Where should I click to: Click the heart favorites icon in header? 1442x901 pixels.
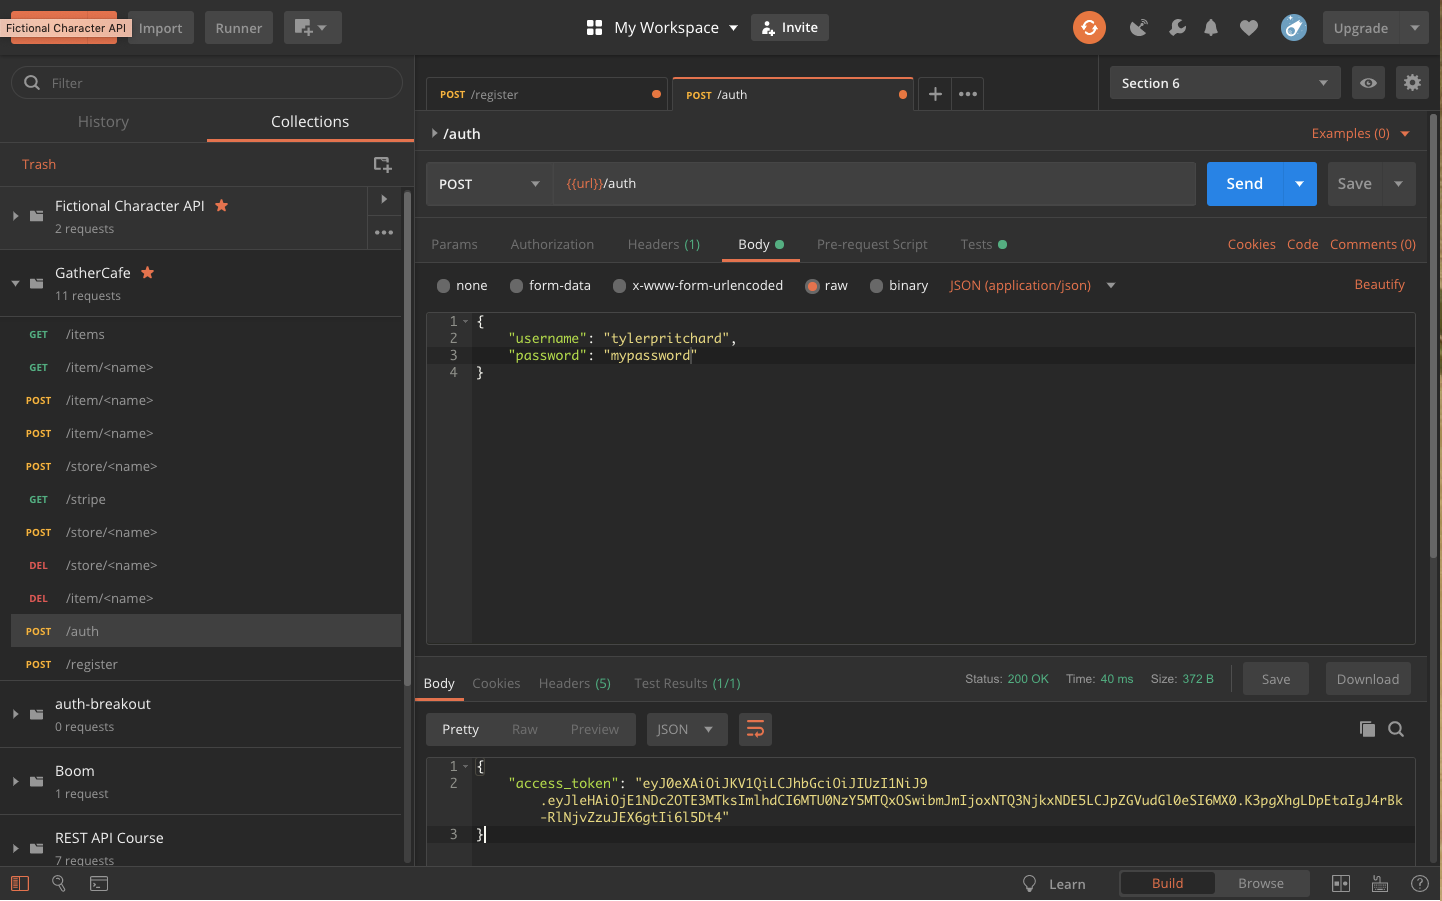[1249, 27]
